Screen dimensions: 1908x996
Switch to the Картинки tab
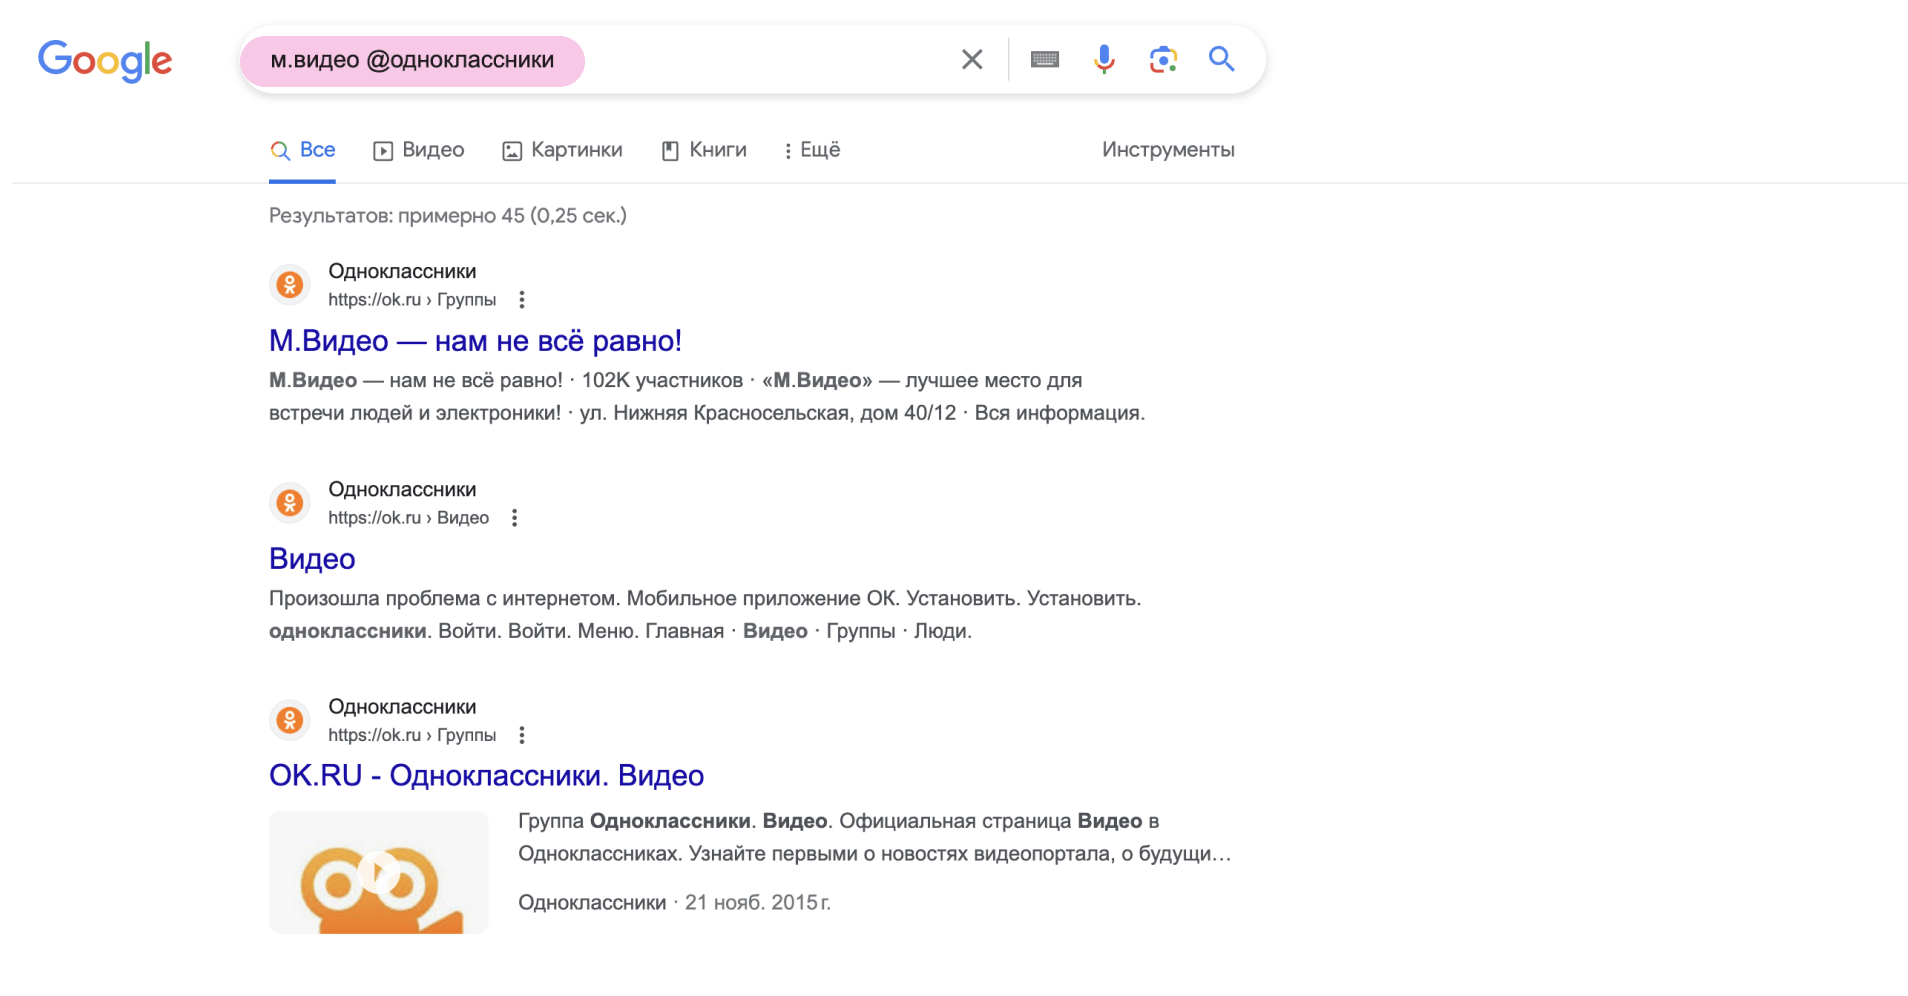tap(562, 150)
